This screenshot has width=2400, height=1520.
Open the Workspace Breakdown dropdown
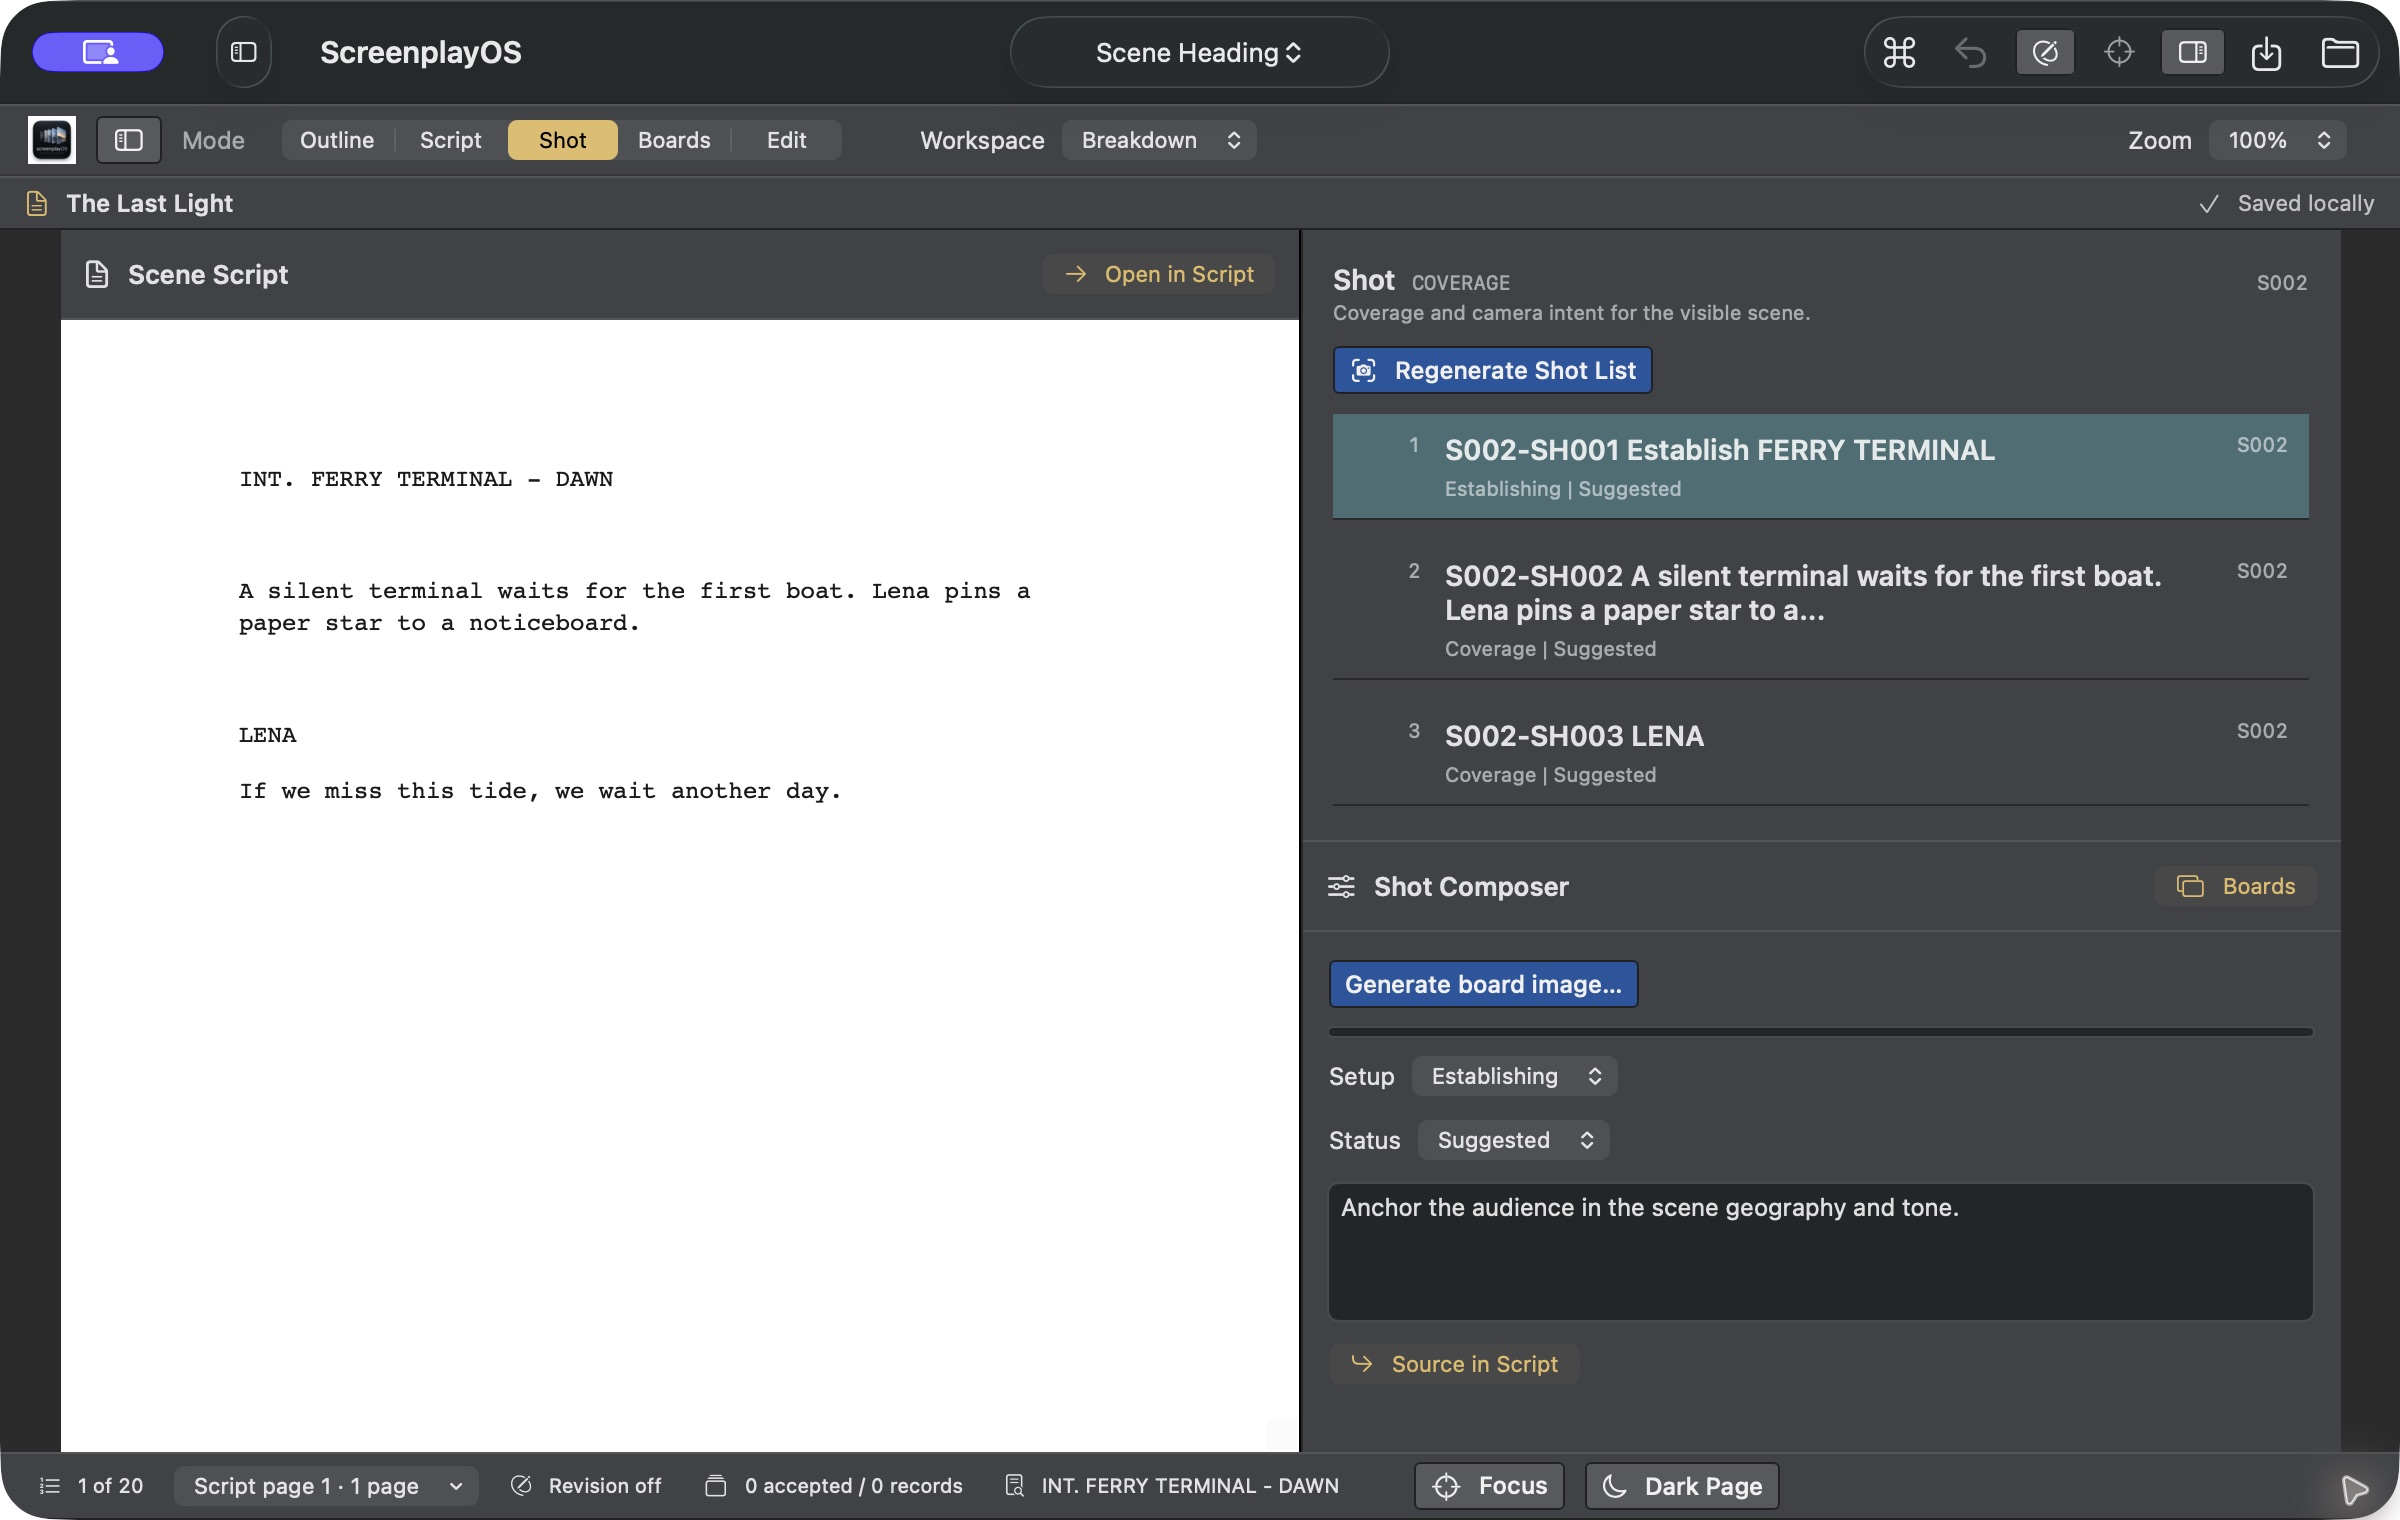[x=1159, y=140]
